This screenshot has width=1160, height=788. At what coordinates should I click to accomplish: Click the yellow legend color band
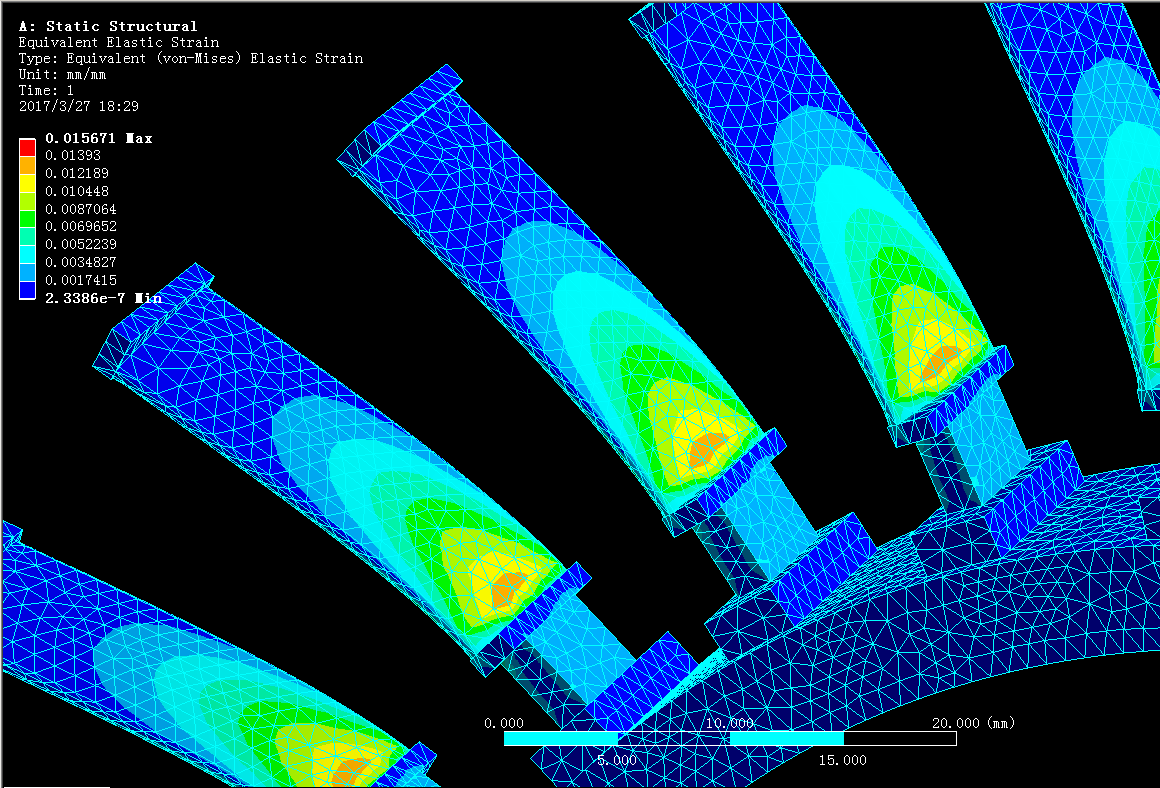point(27,183)
